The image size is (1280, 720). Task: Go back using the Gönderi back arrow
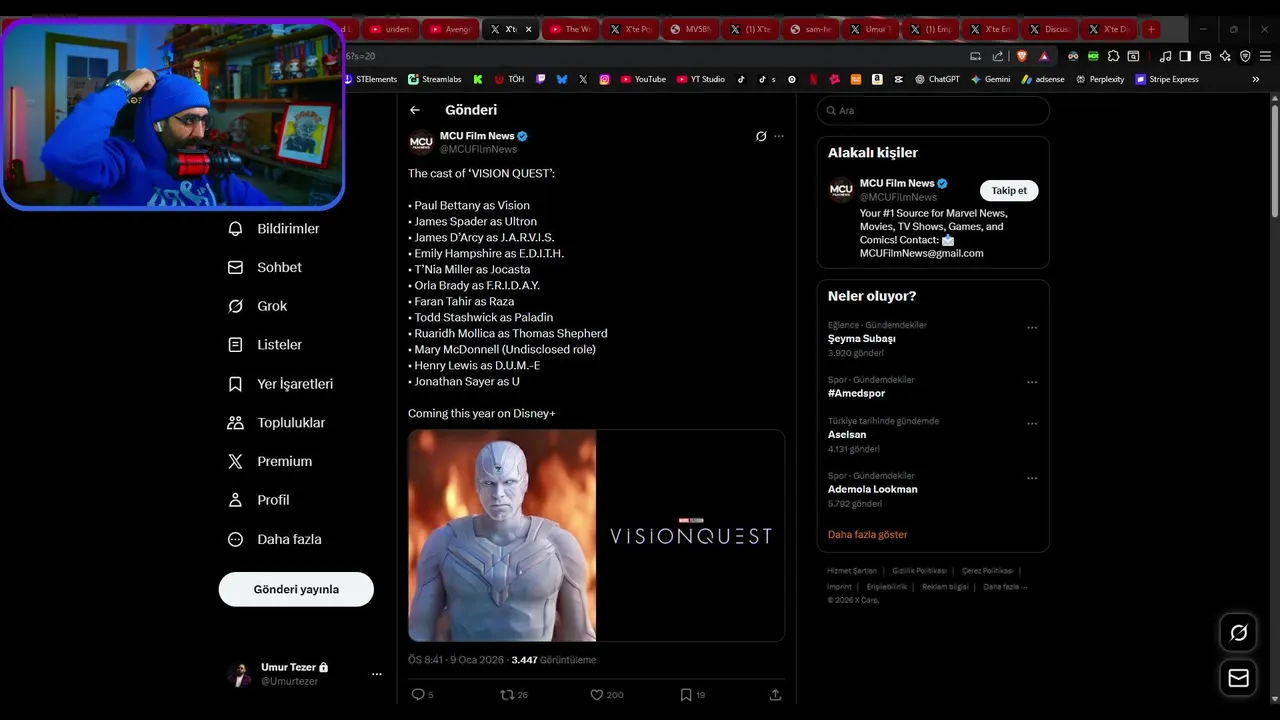click(x=415, y=110)
